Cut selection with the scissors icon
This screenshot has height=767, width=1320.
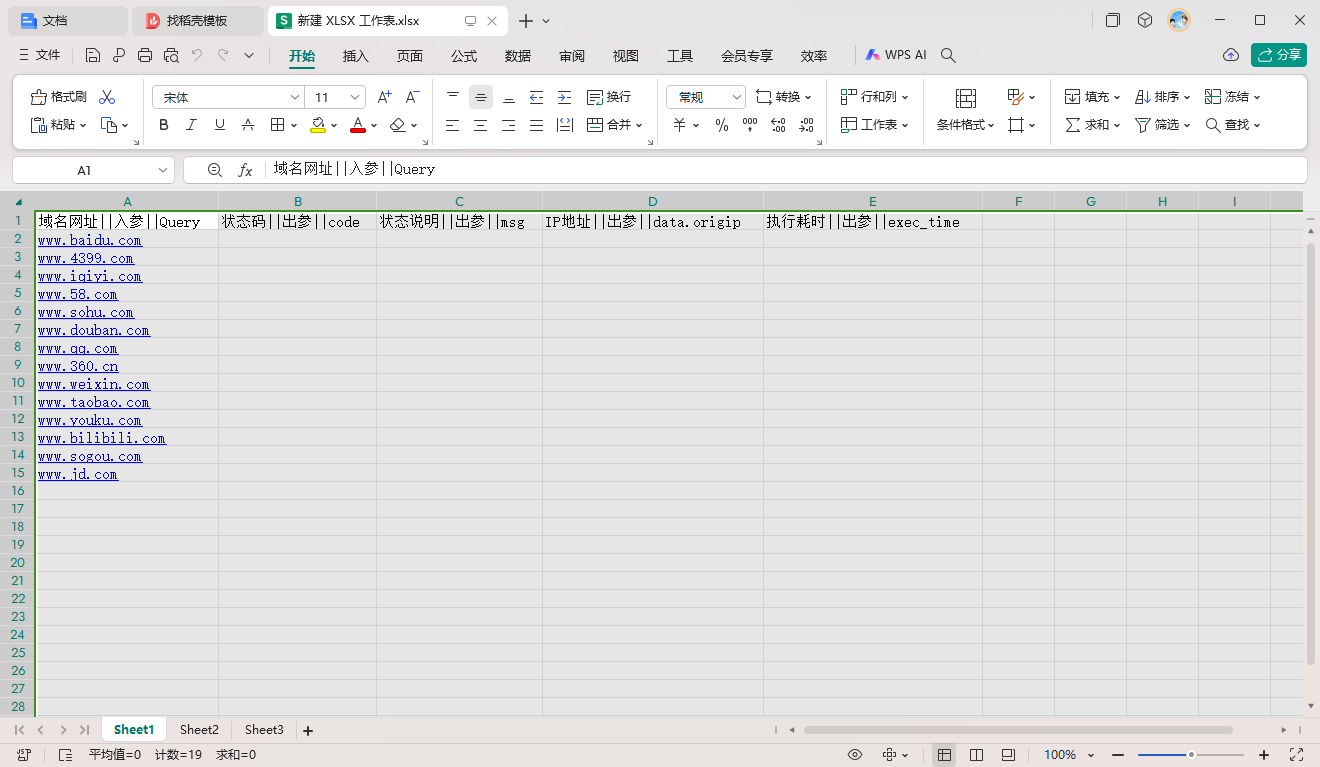[107, 97]
